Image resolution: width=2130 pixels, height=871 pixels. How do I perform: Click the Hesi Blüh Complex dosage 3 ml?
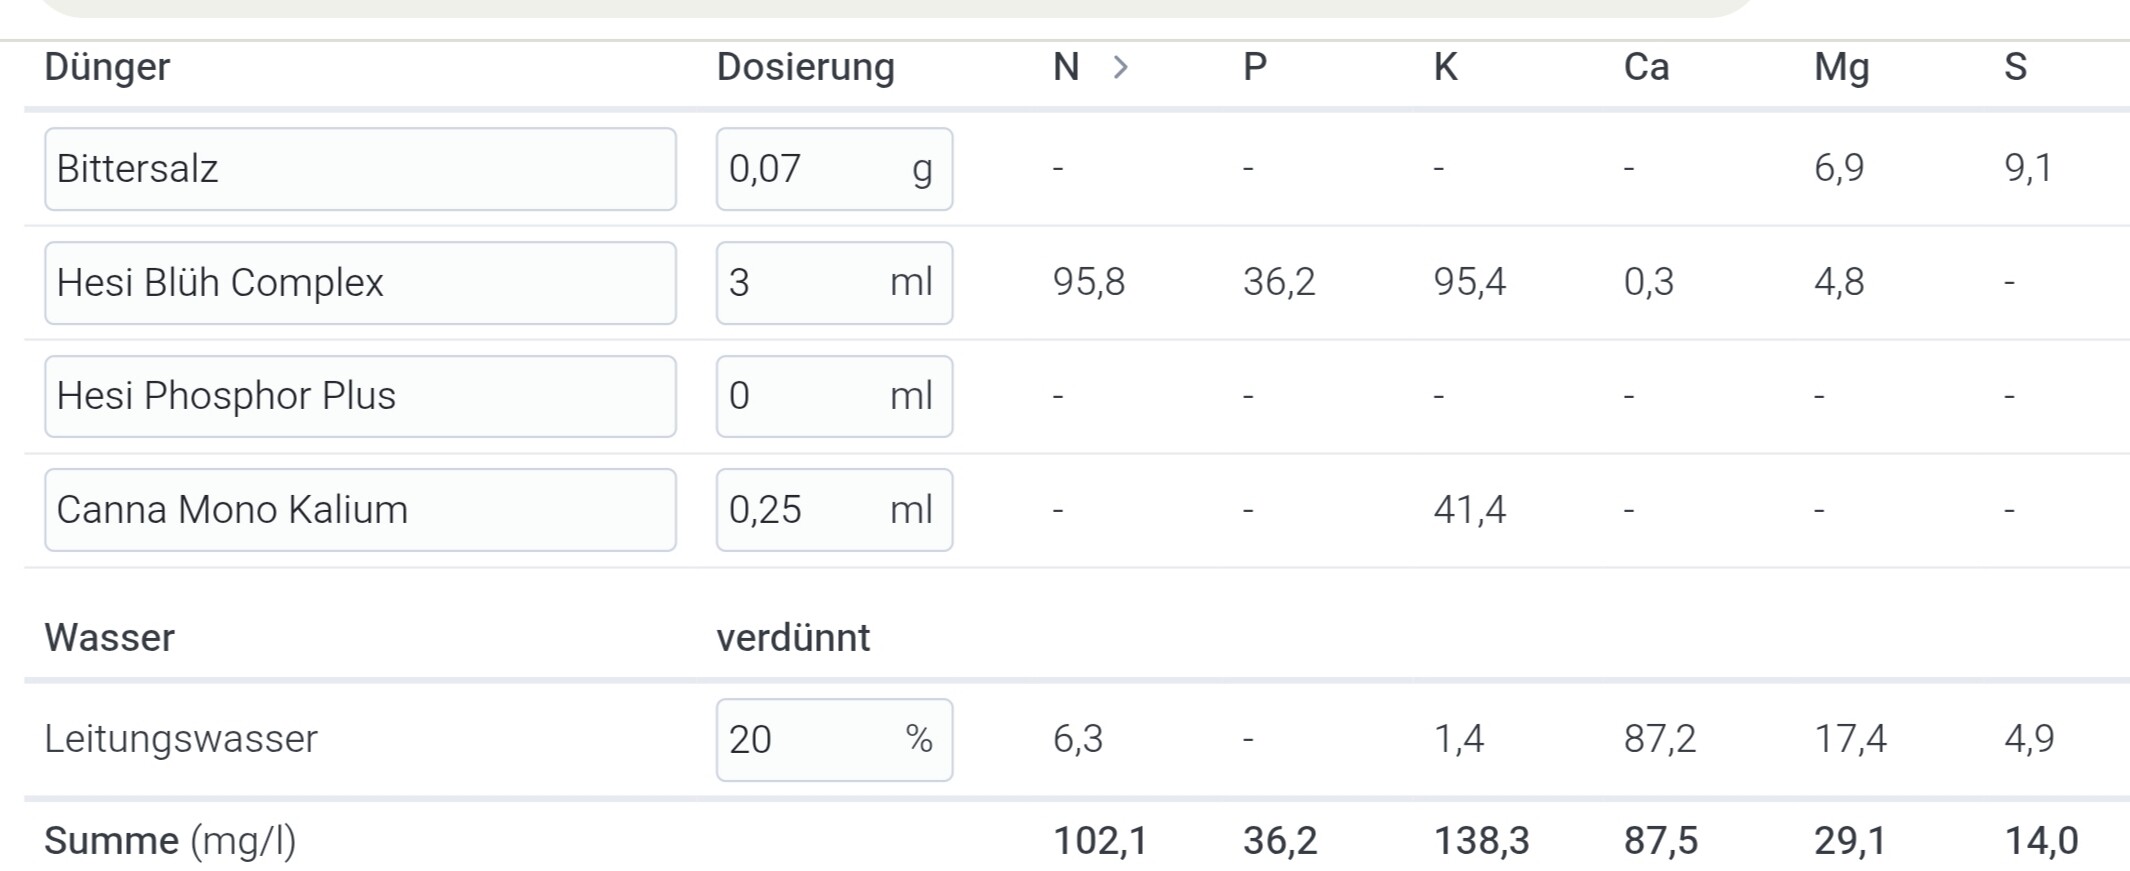click(833, 283)
